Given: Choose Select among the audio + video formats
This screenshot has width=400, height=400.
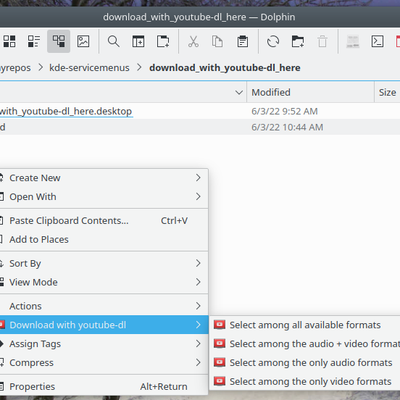Looking at the screenshot, I should [x=305, y=344].
